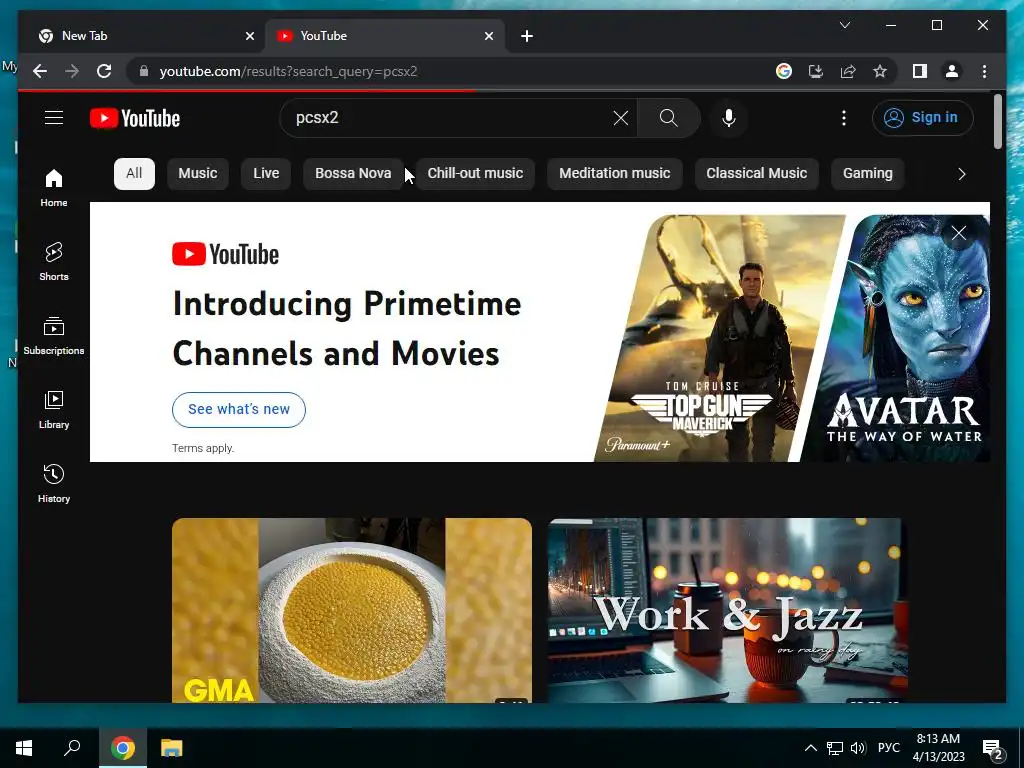The width and height of the screenshot is (1024, 768).
Task: Select the YouTube tab
Action: [385, 36]
